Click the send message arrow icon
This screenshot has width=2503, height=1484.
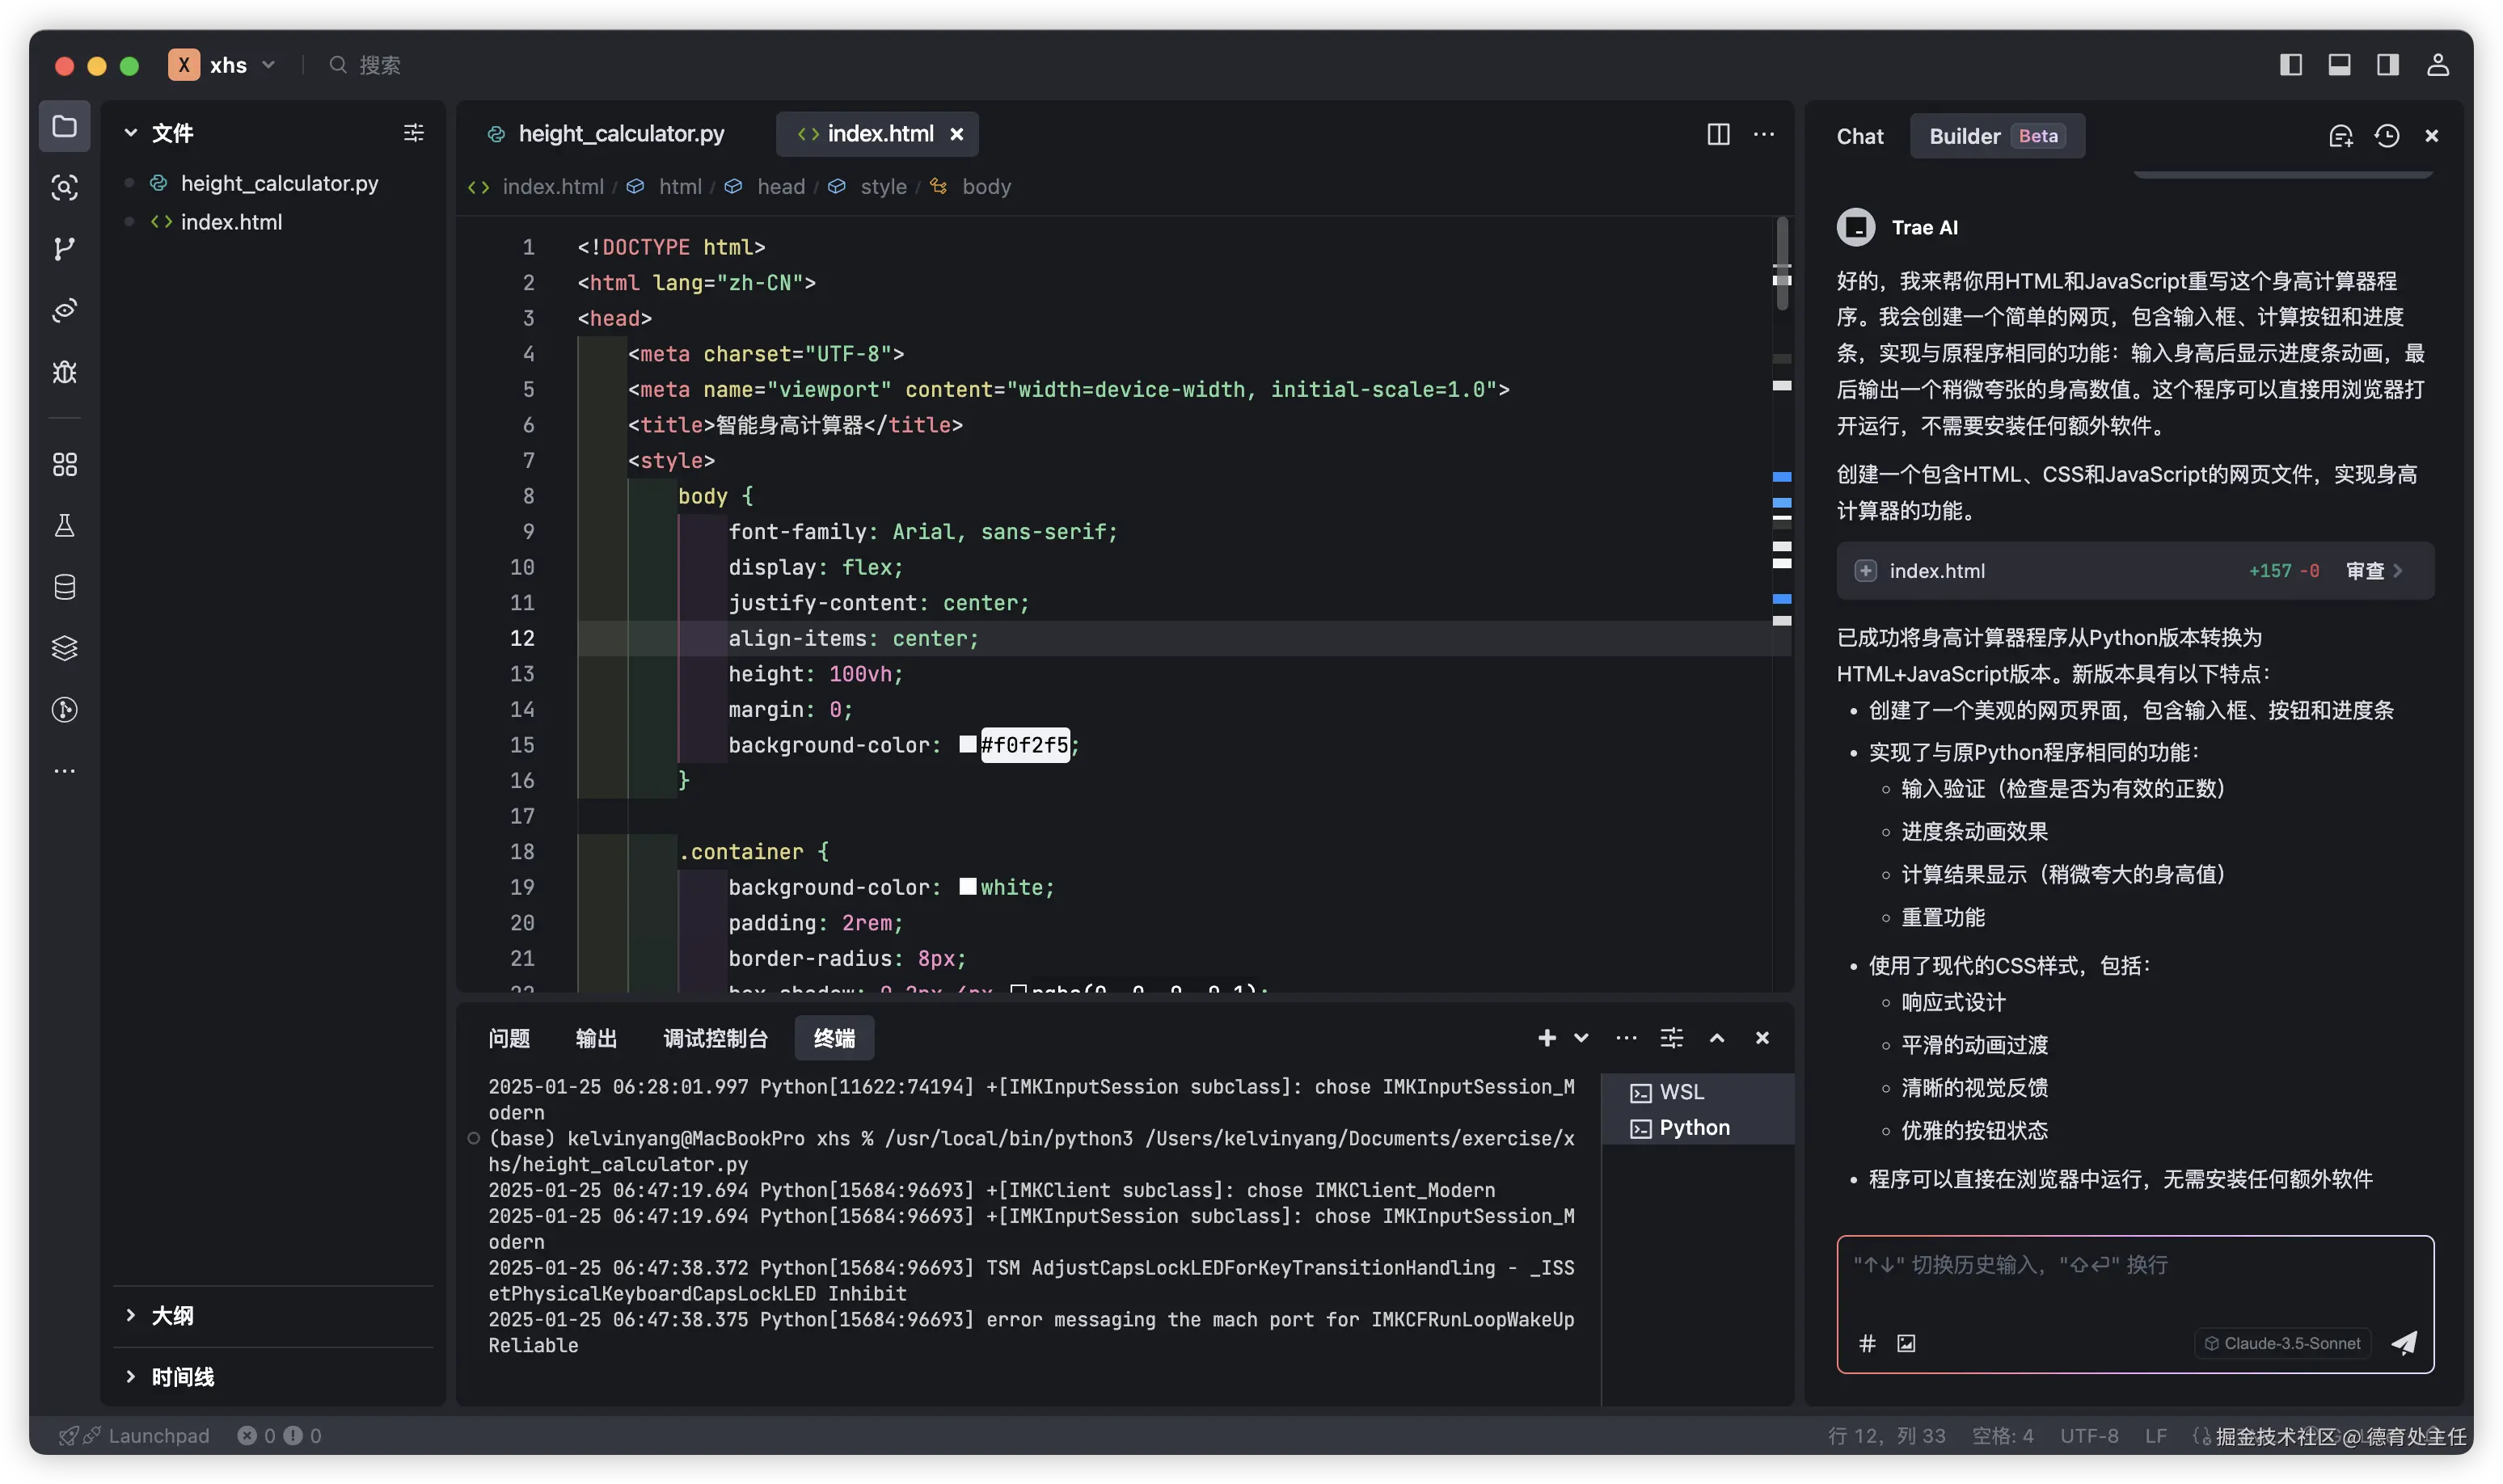[x=2403, y=1343]
